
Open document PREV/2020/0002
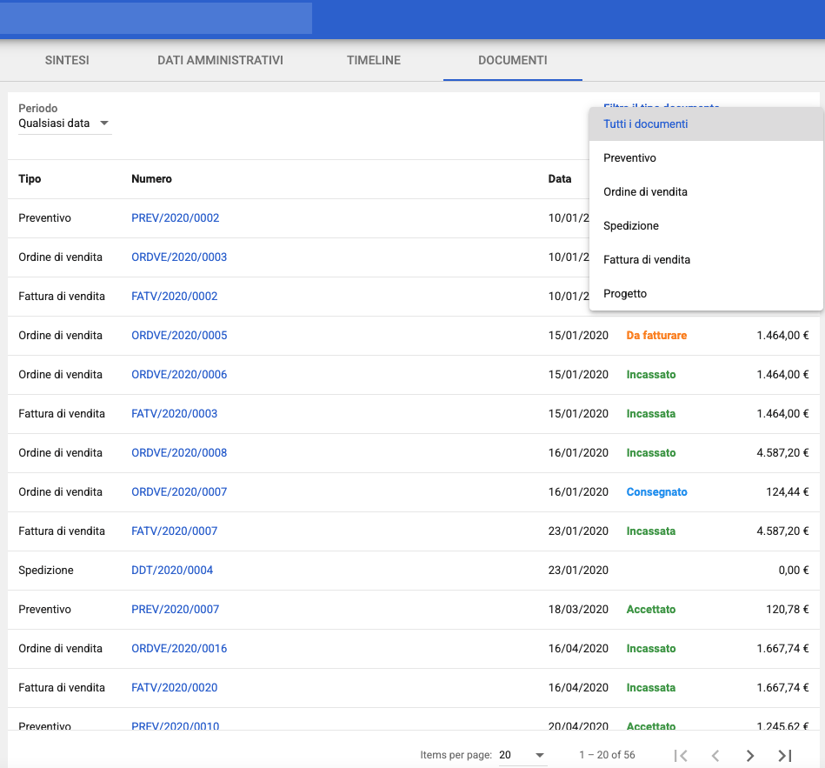pyautogui.click(x=175, y=218)
